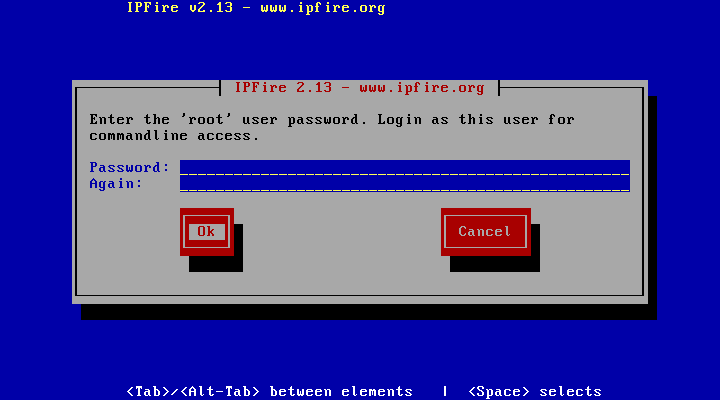Click the dialog's black drop shadow along the bottom

pos(369,312)
